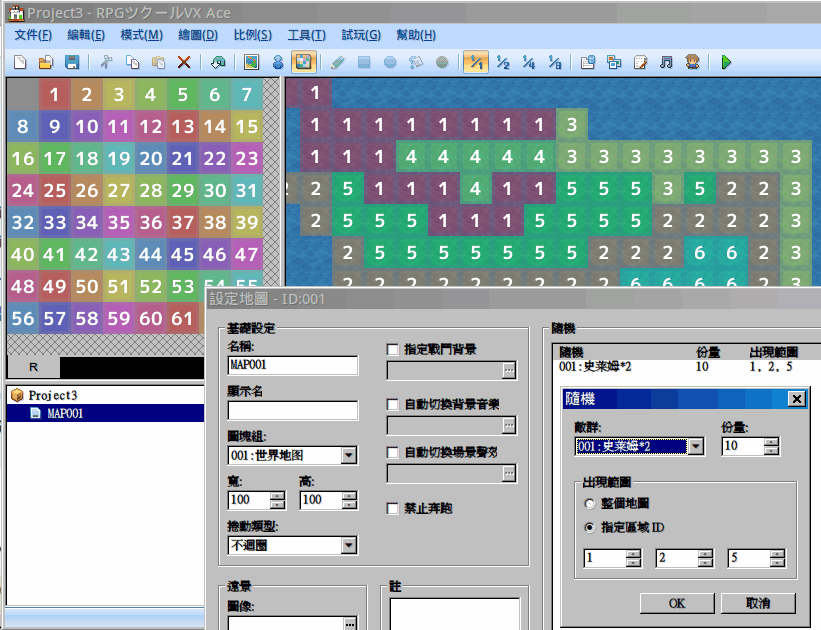Select the 指定區域 ID radio button
Screen dimensions: 821x630
[x=590, y=527]
